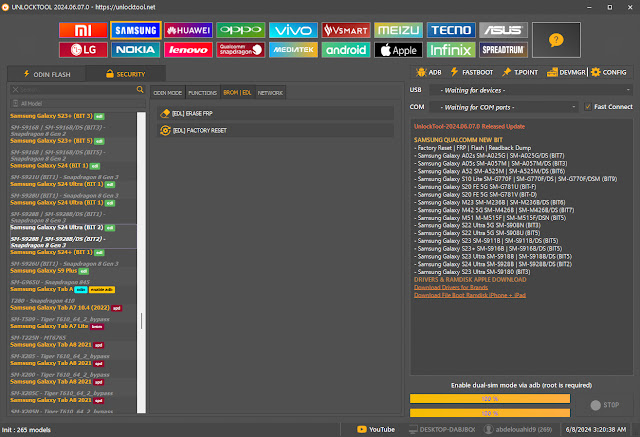Image resolution: width=640 pixels, height=437 pixels.
Task: Open the CONFIG settings
Action: point(609,72)
